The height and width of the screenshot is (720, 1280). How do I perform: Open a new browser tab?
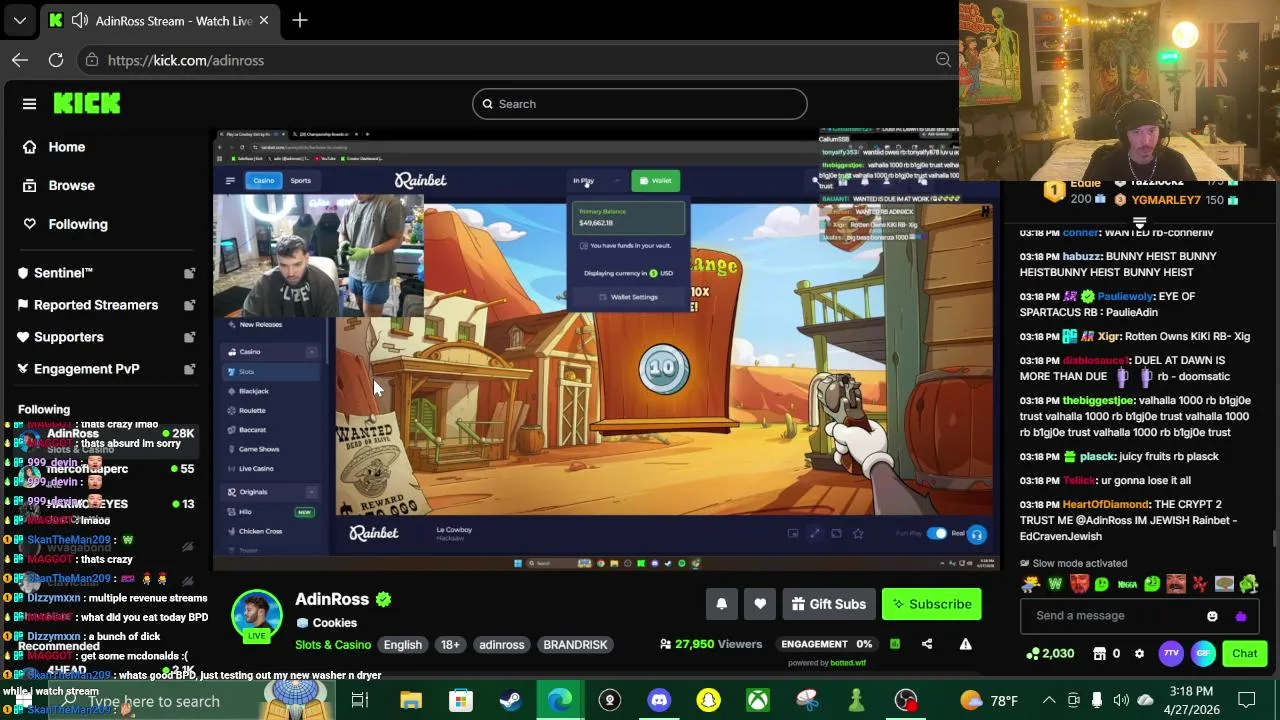coord(300,20)
